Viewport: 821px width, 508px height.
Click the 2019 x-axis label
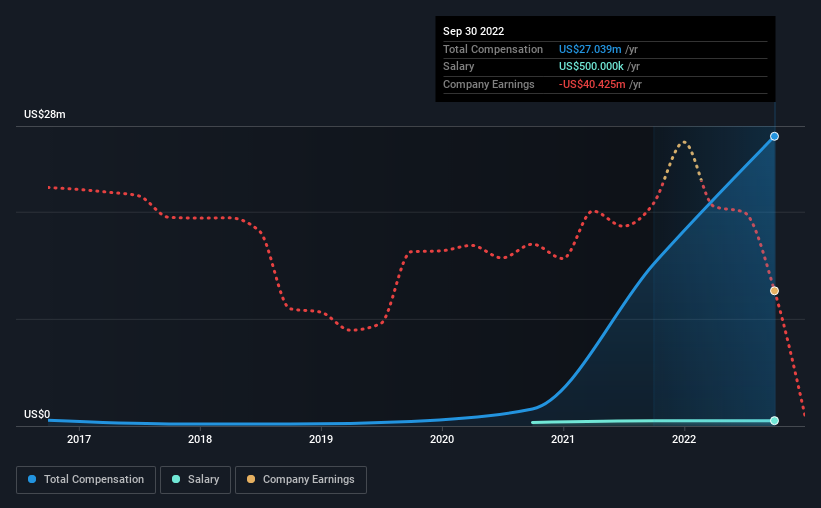[x=321, y=439]
